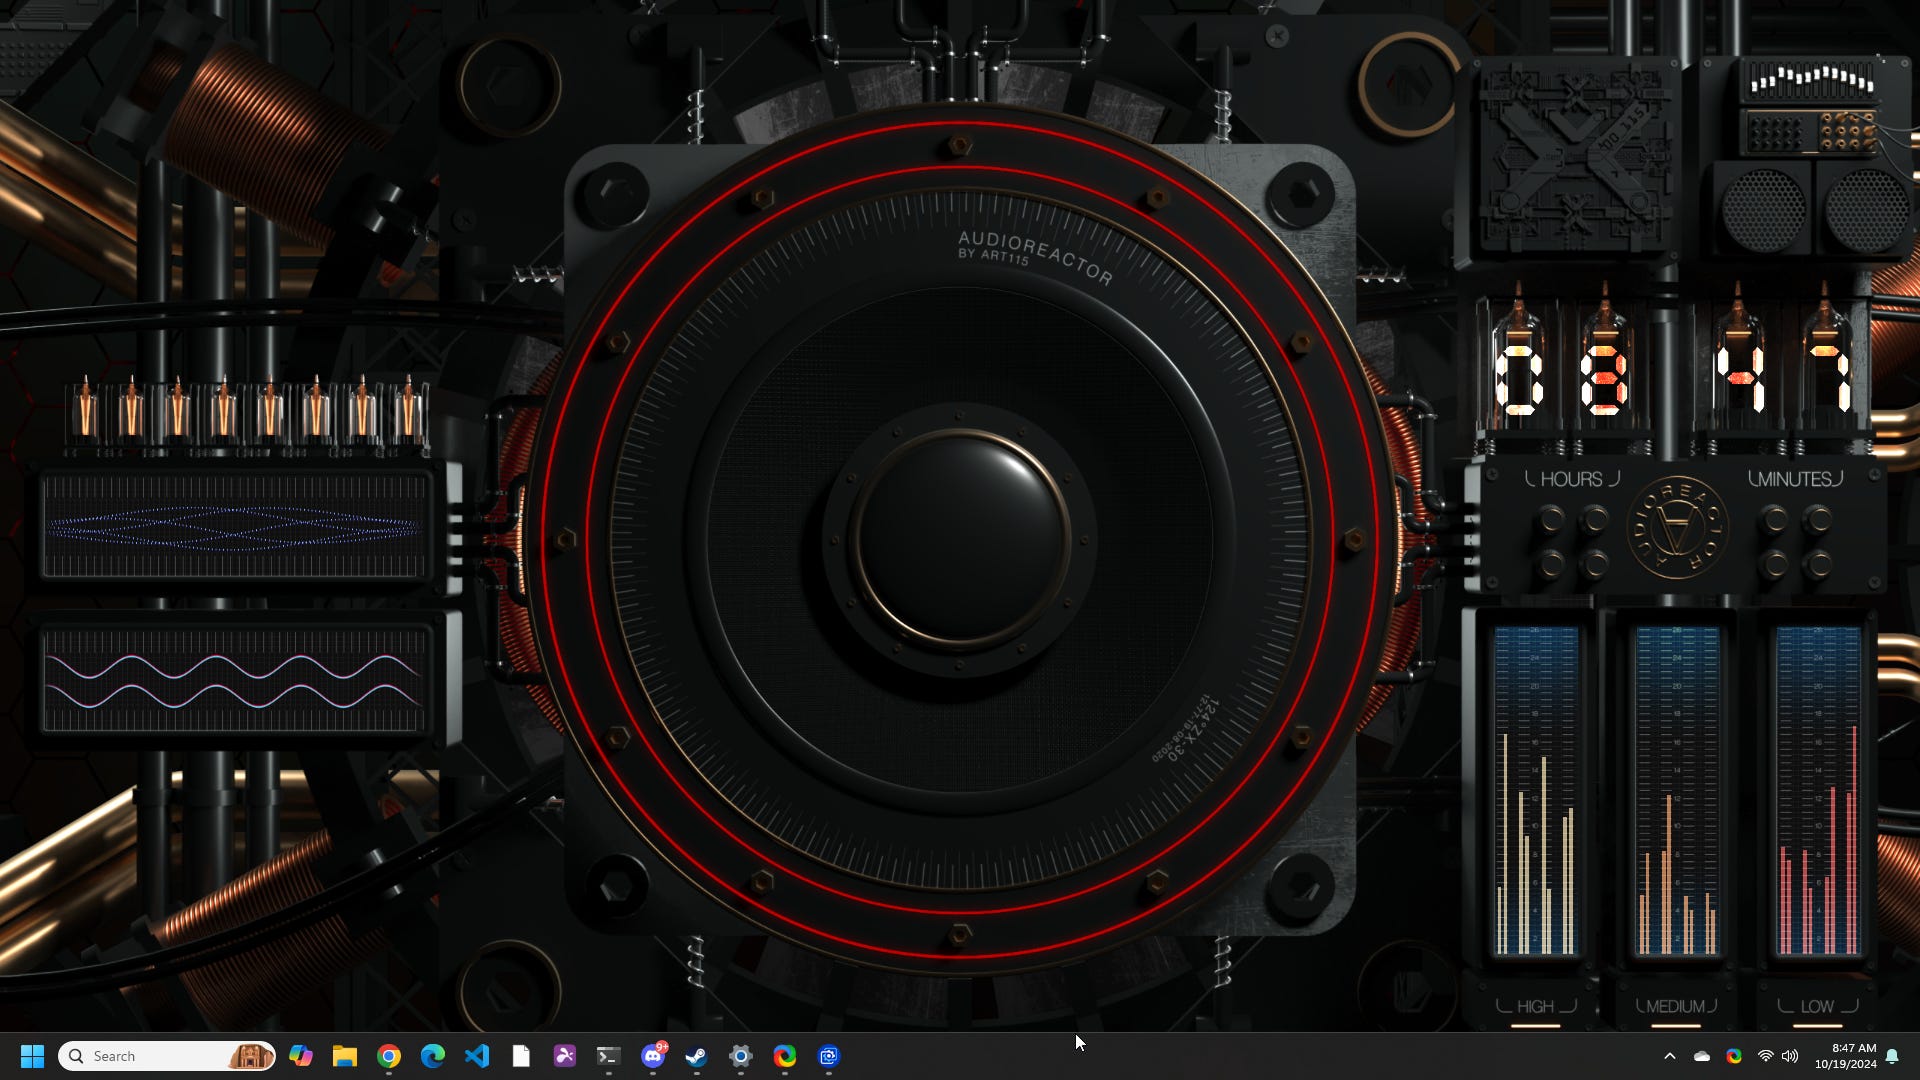The image size is (1920, 1080).
Task: Open Firefox from the taskbar
Action: (785, 1056)
